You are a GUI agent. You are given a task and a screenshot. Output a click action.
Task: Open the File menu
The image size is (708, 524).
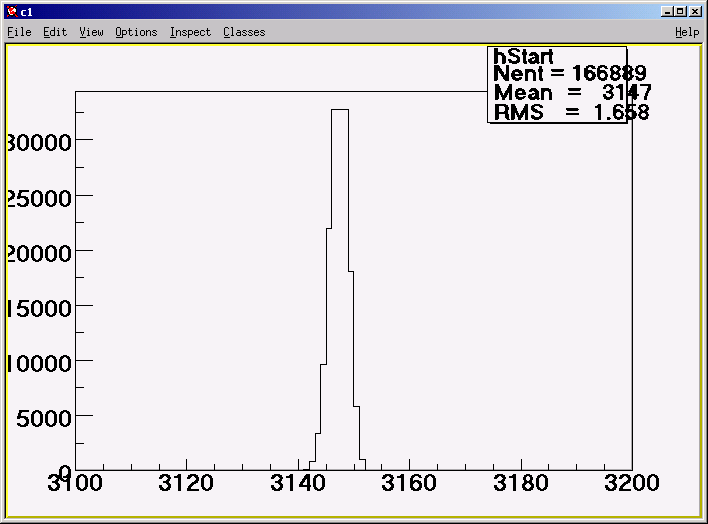tap(19, 32)
